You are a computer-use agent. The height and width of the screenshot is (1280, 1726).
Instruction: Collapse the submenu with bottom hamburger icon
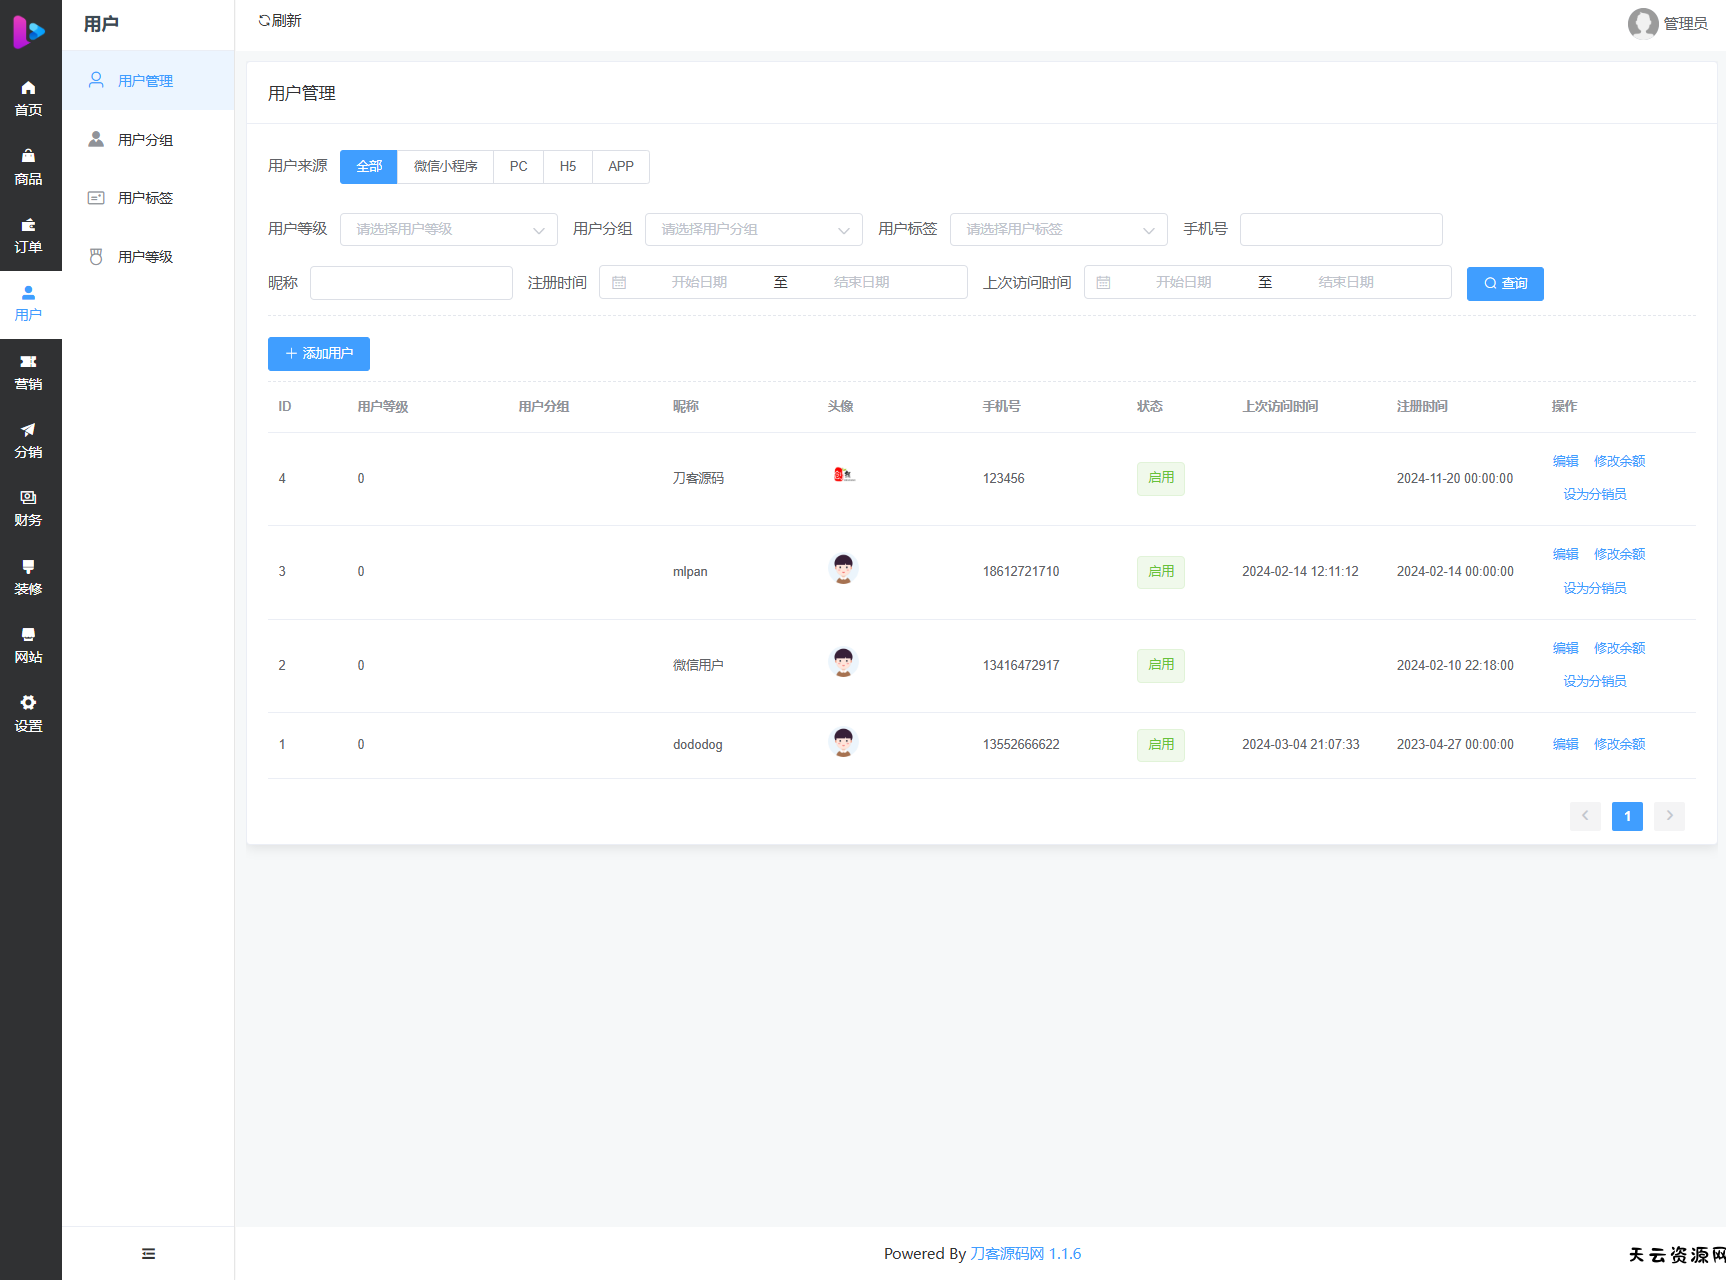148,1254
